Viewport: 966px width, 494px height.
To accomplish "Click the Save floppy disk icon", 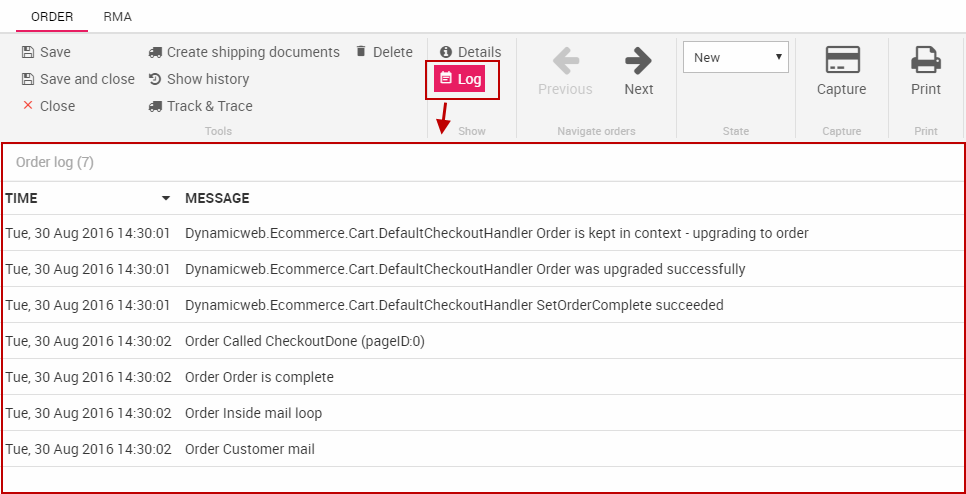I will 28,52.
